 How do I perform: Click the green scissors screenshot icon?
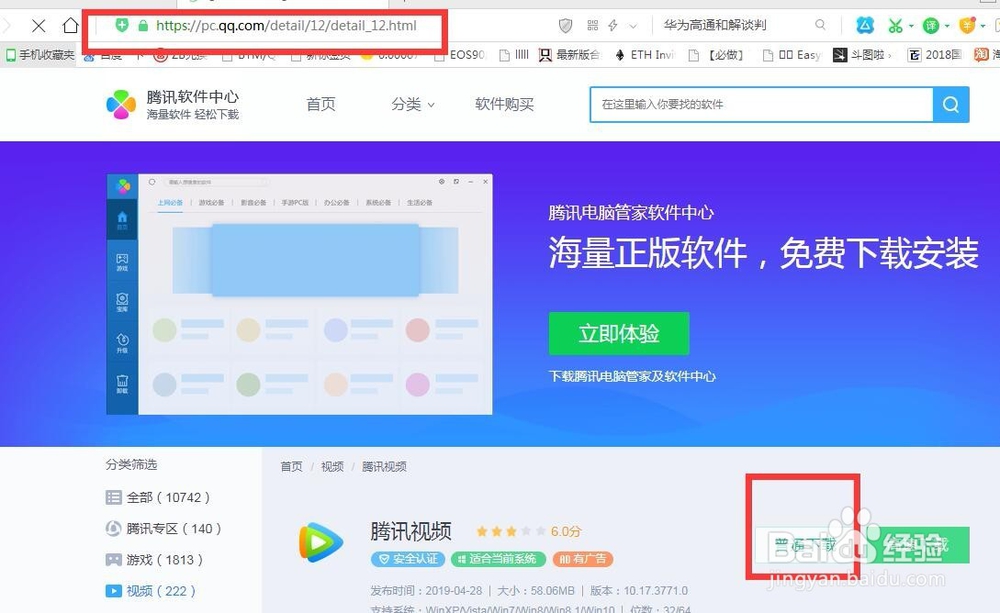tap(895, 26)
